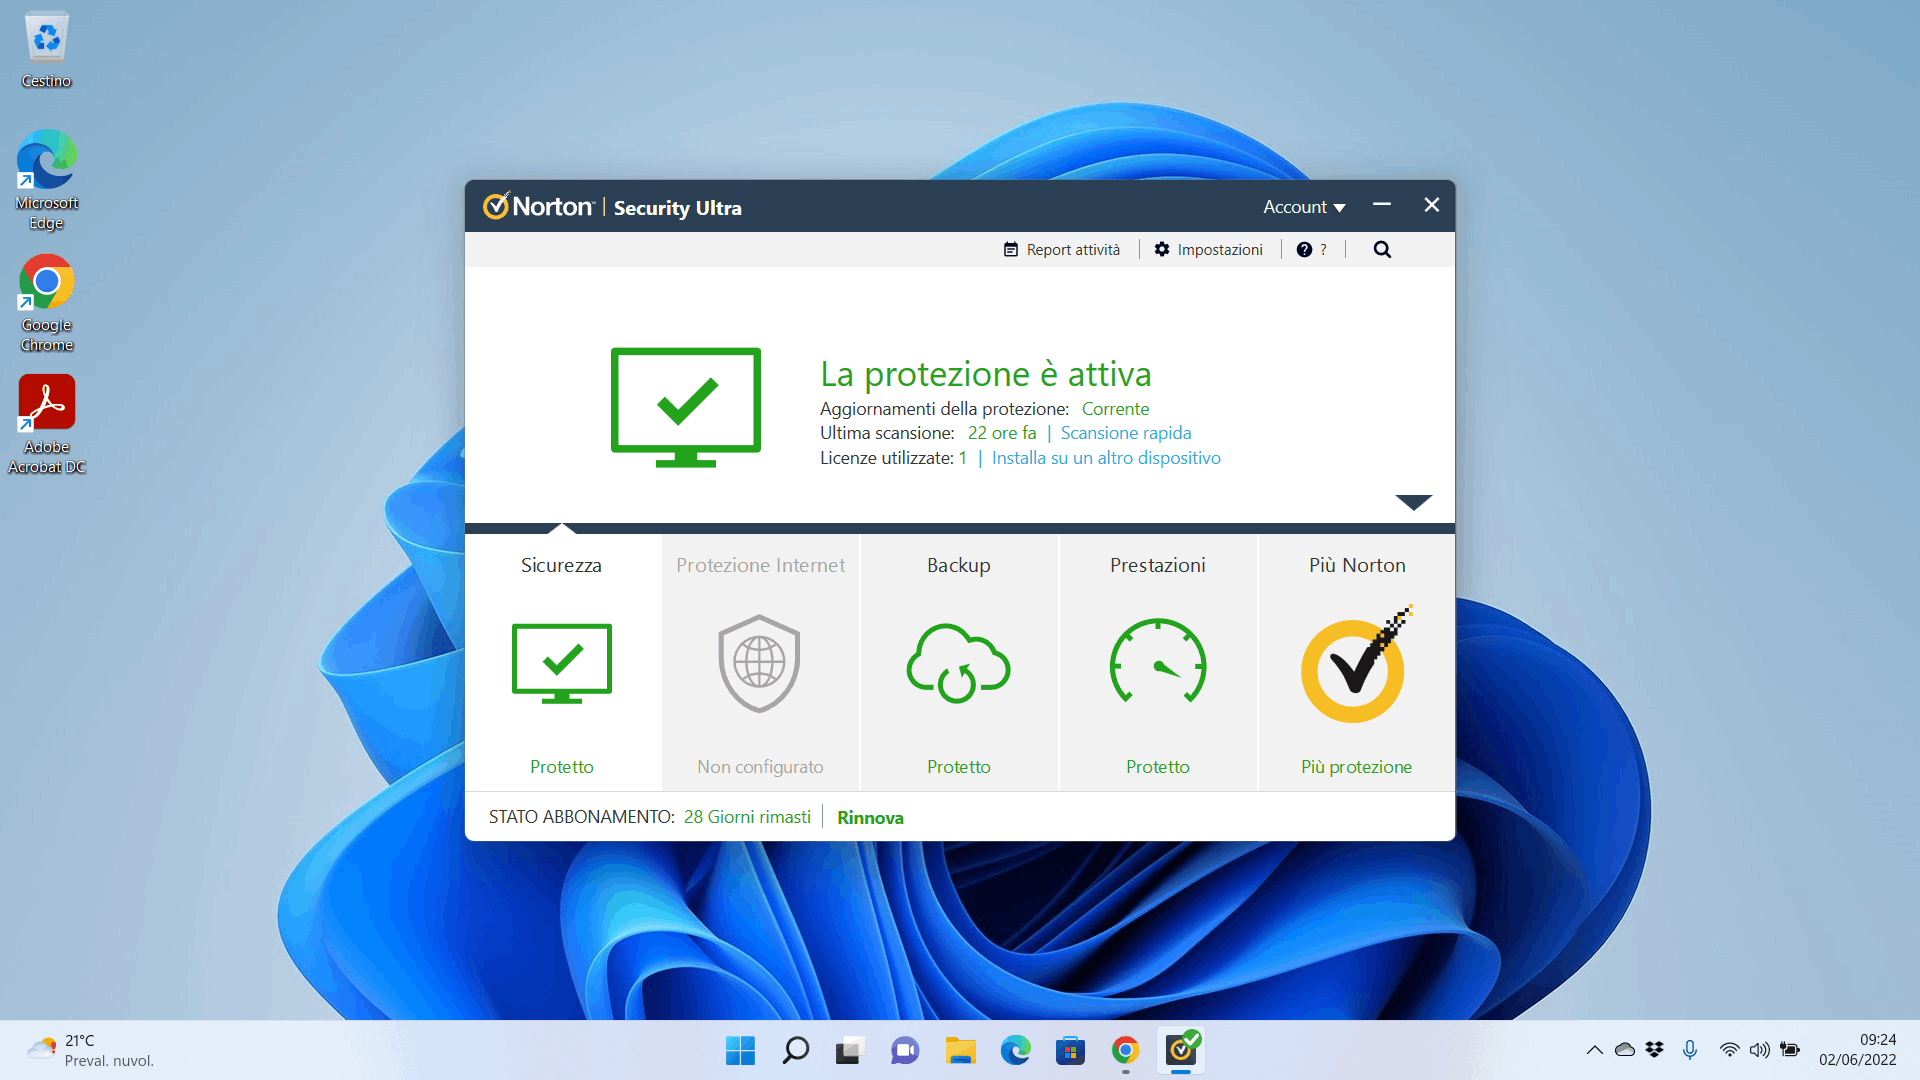Expand the details arrow below protection status
This screenshot has width=1920, height=1080.
[x=1414, y=502]
